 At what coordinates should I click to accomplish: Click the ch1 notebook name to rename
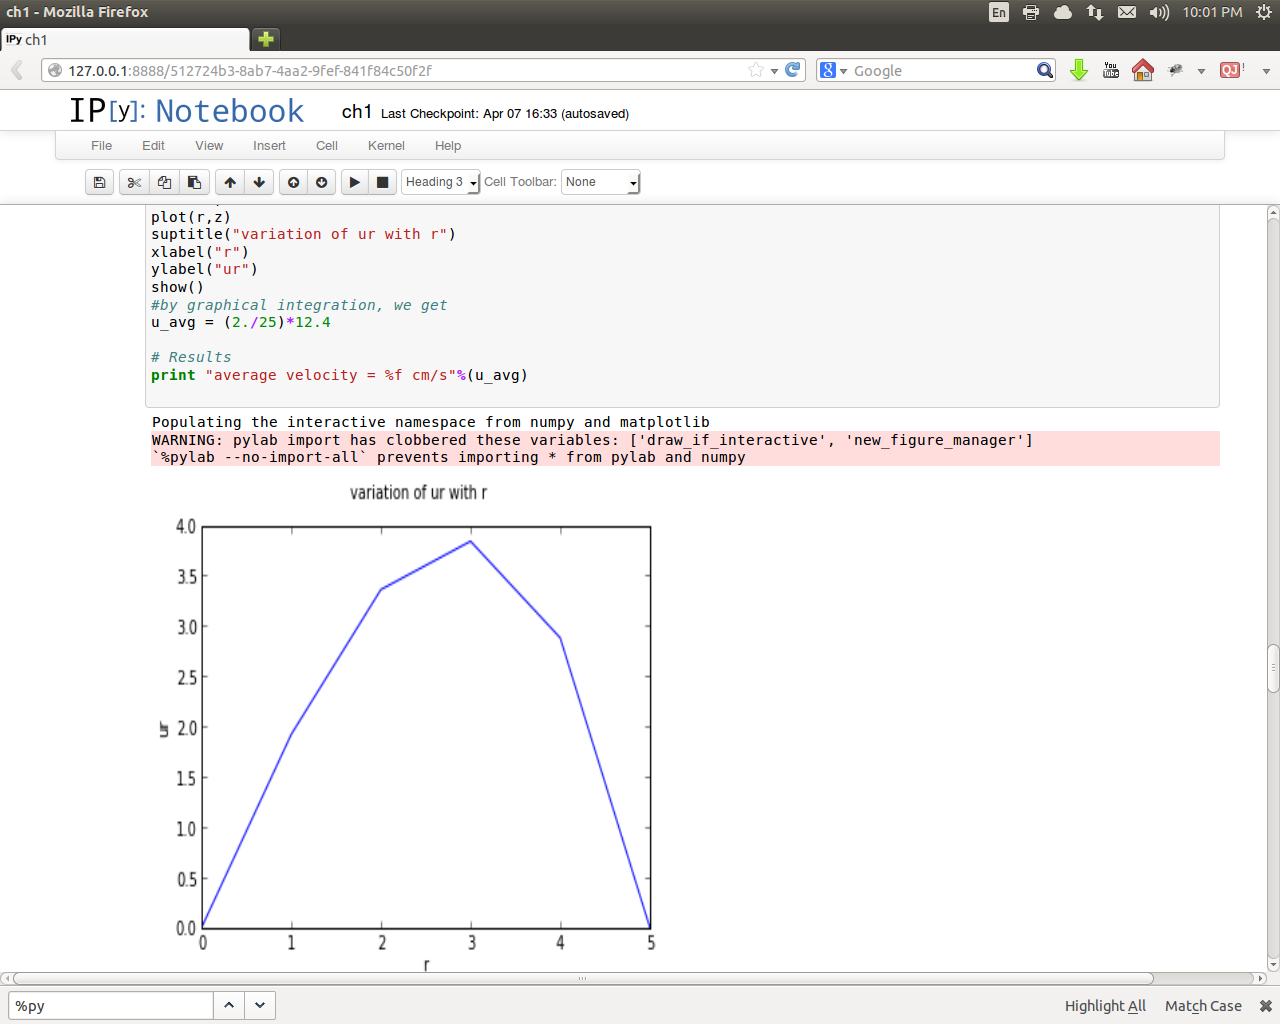point(356,112)
